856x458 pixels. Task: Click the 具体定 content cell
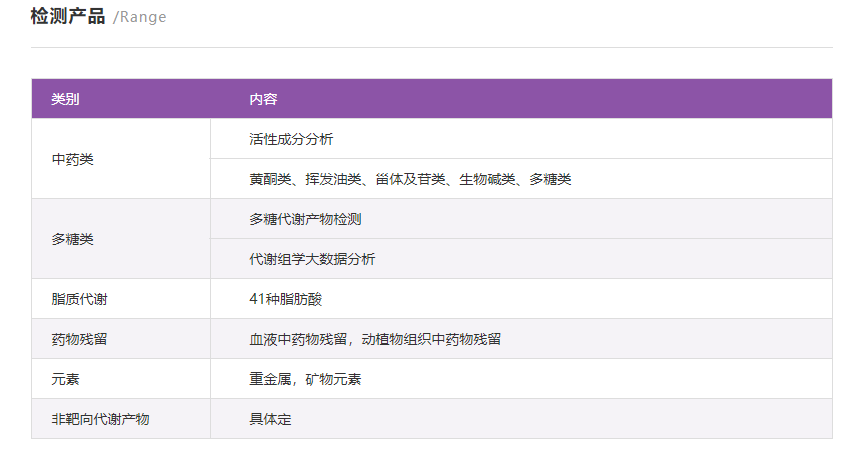(x=270, y=419)
